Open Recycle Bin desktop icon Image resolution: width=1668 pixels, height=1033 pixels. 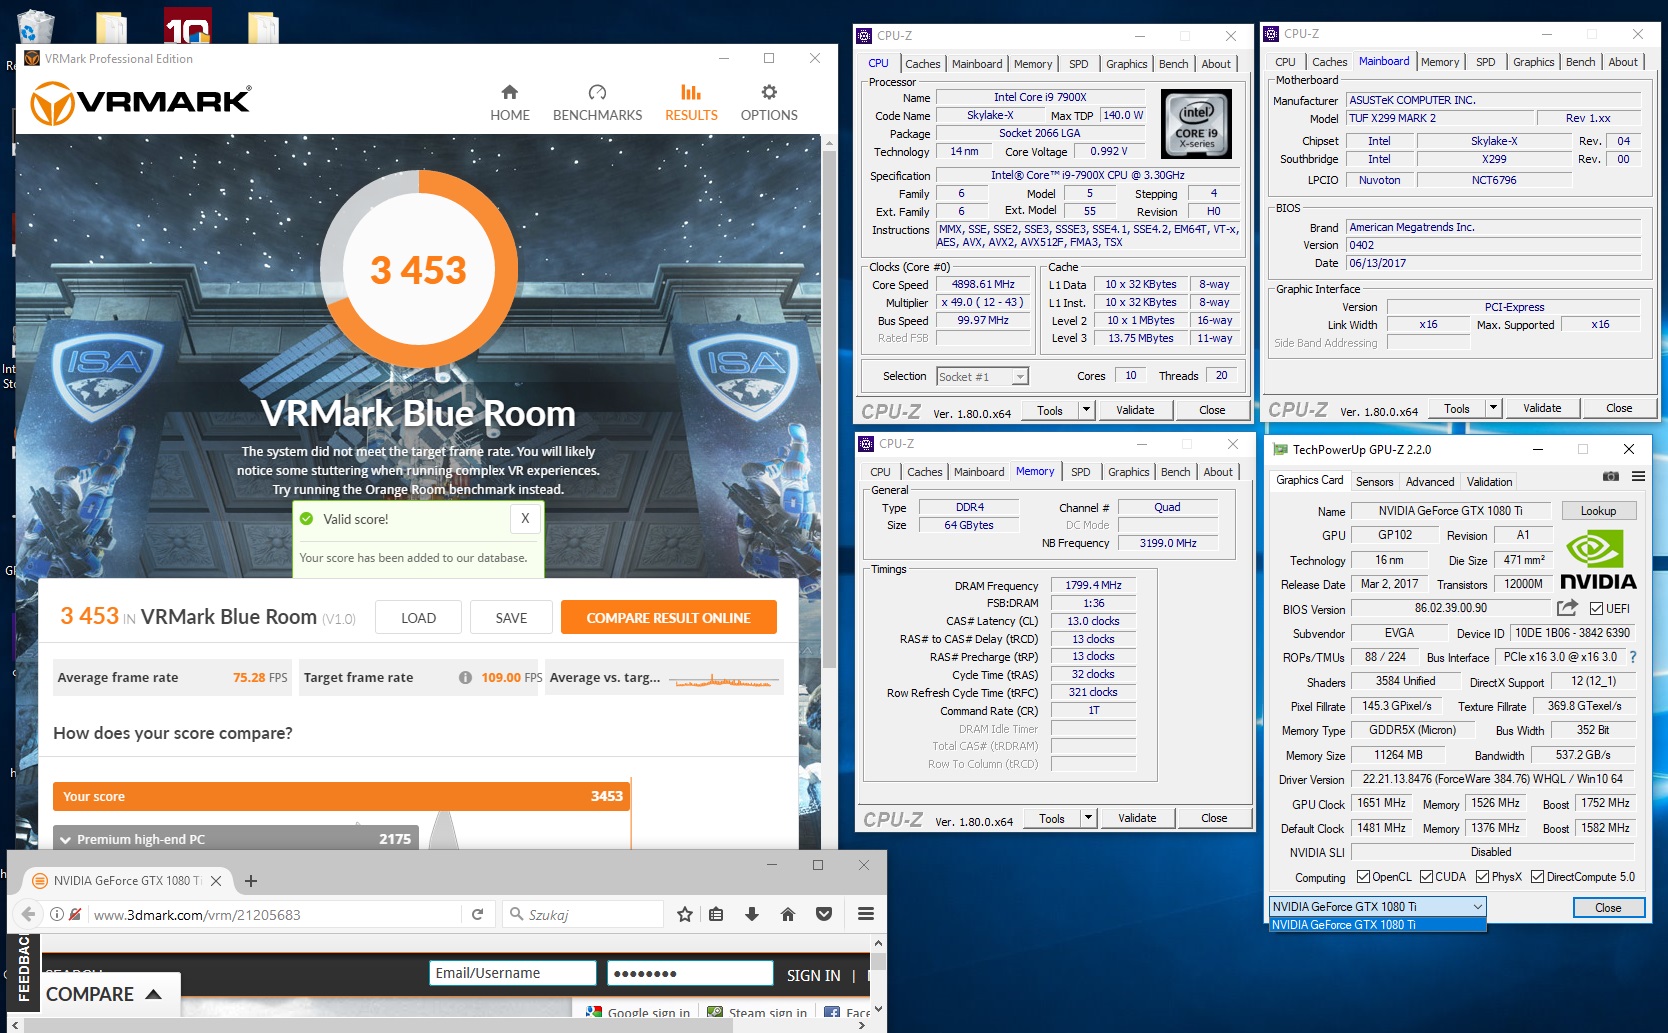[x=35, y=25]
